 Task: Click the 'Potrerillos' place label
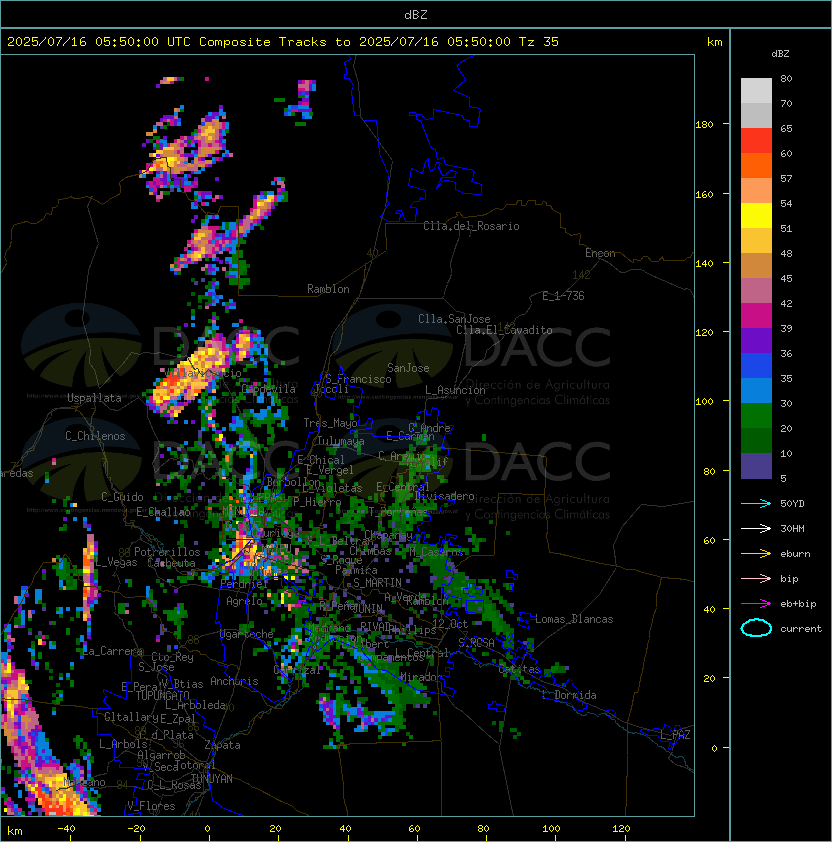click(x=167, y=552)
